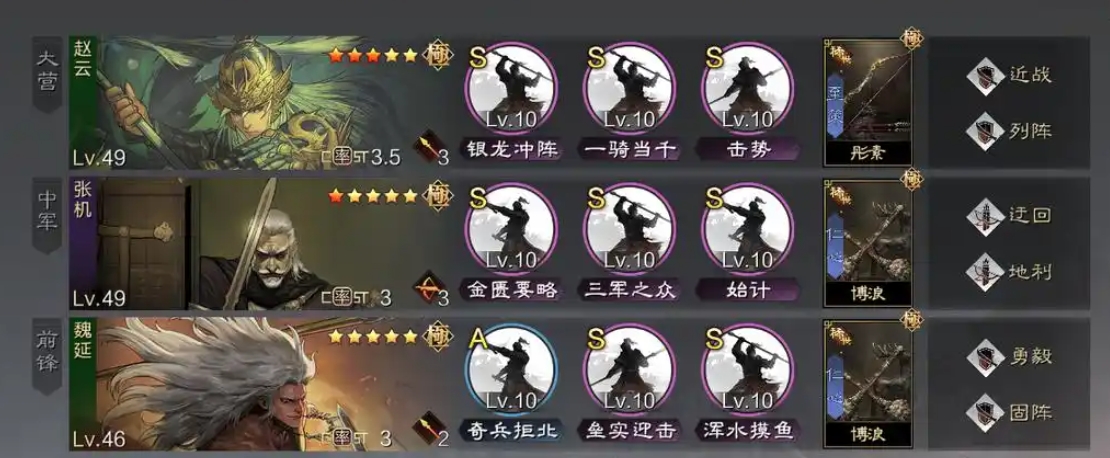Open the 迂回 tactic entry
This screenshot has width=1110, height=458.
[x=1009, y=215]
